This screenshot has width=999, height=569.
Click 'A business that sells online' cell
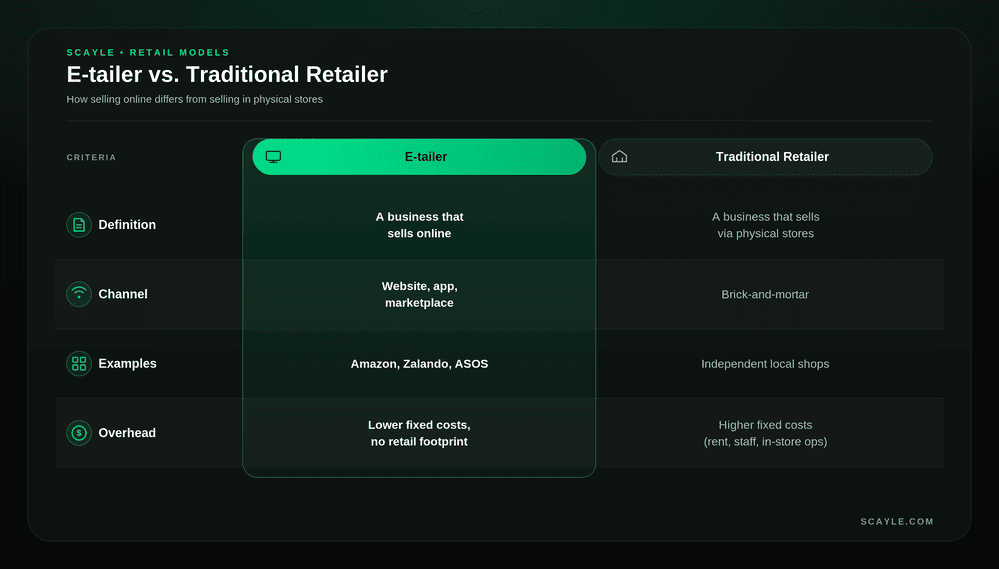[x=419, y=225]
